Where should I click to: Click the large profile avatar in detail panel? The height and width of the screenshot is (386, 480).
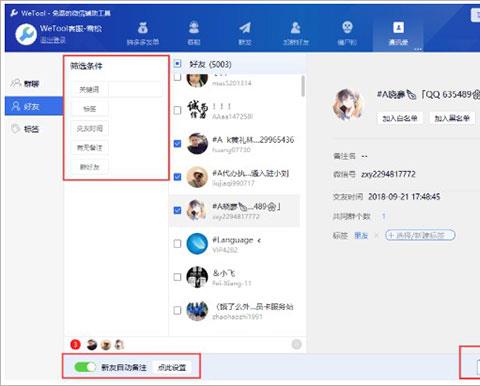point(347,104)
